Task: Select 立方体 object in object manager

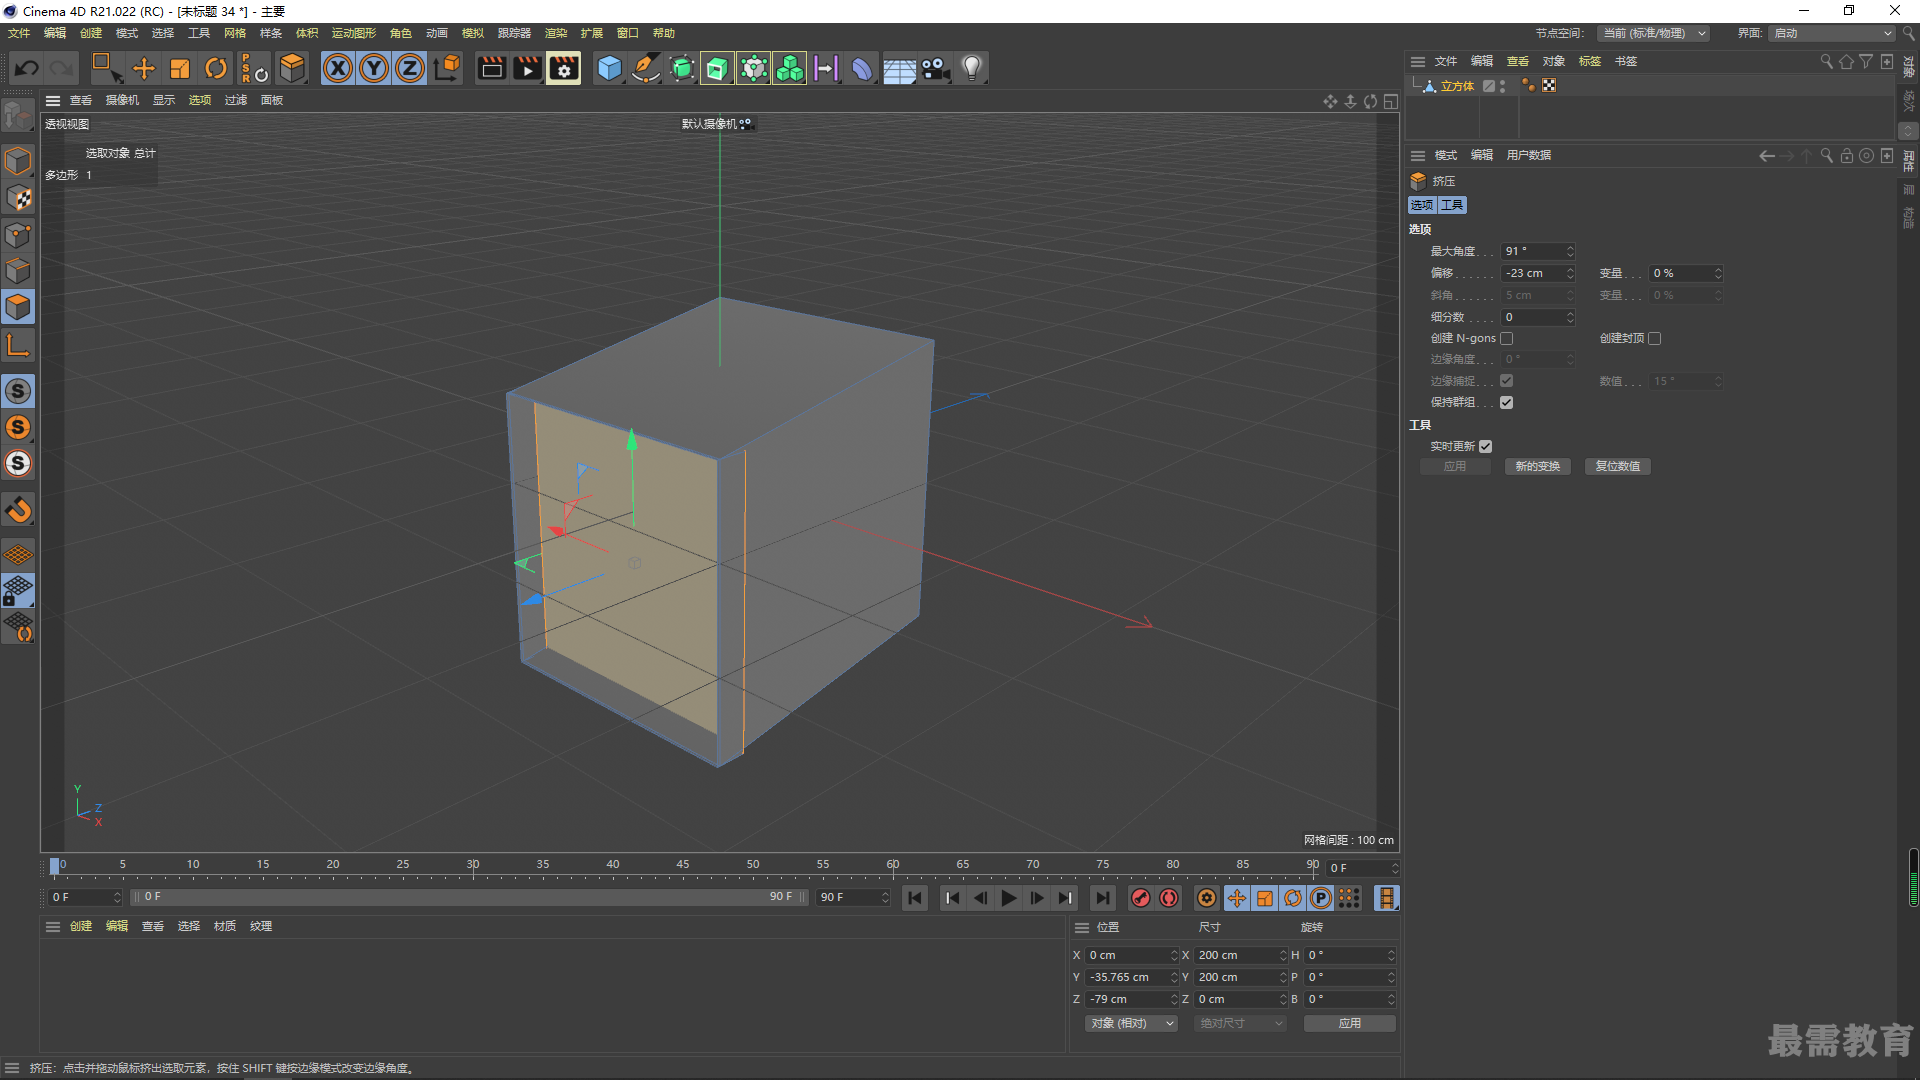Action: coord(1457,86)
